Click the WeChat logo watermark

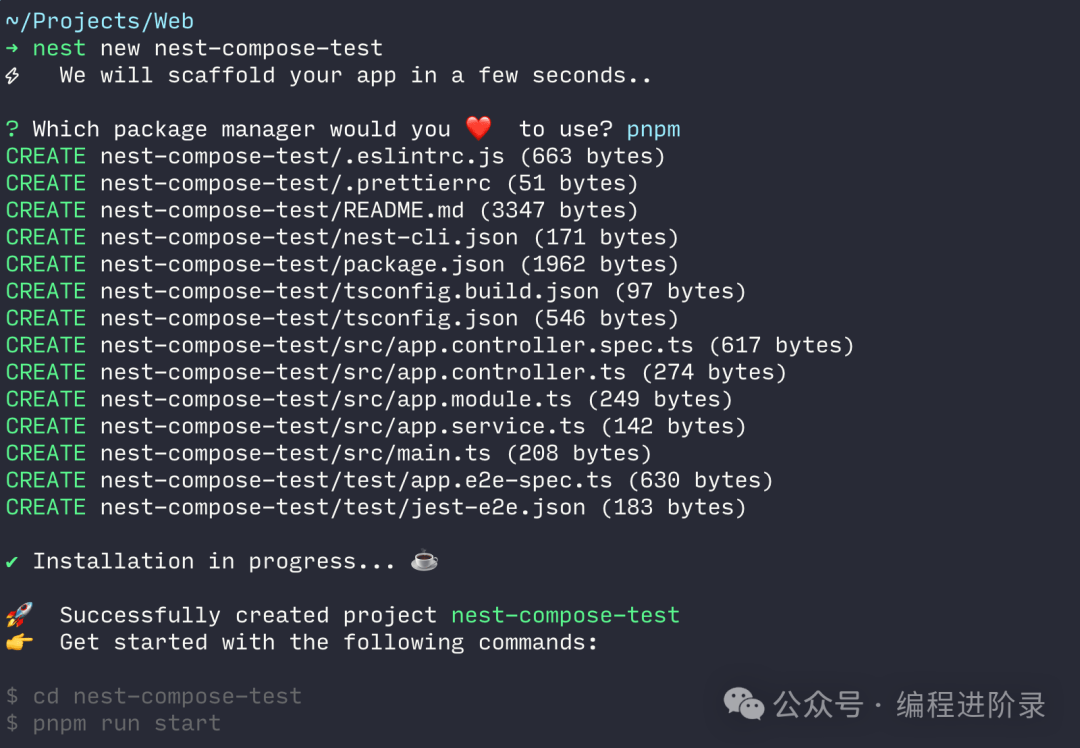[744, 704]
